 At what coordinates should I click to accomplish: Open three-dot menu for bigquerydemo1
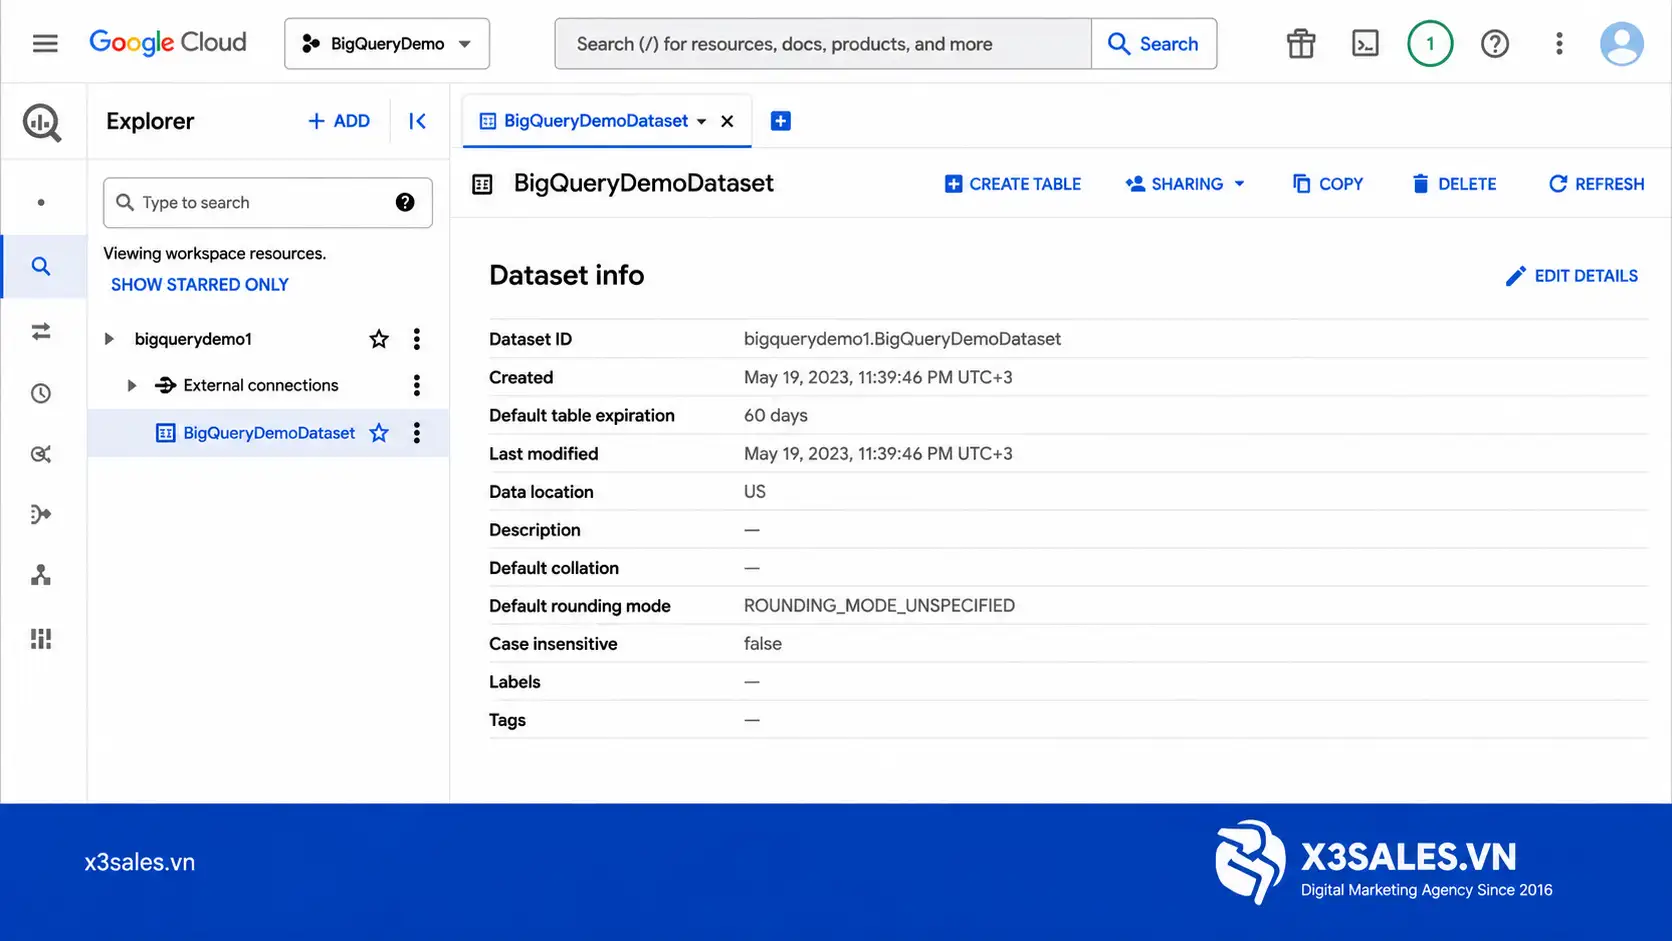pos(417,339)
